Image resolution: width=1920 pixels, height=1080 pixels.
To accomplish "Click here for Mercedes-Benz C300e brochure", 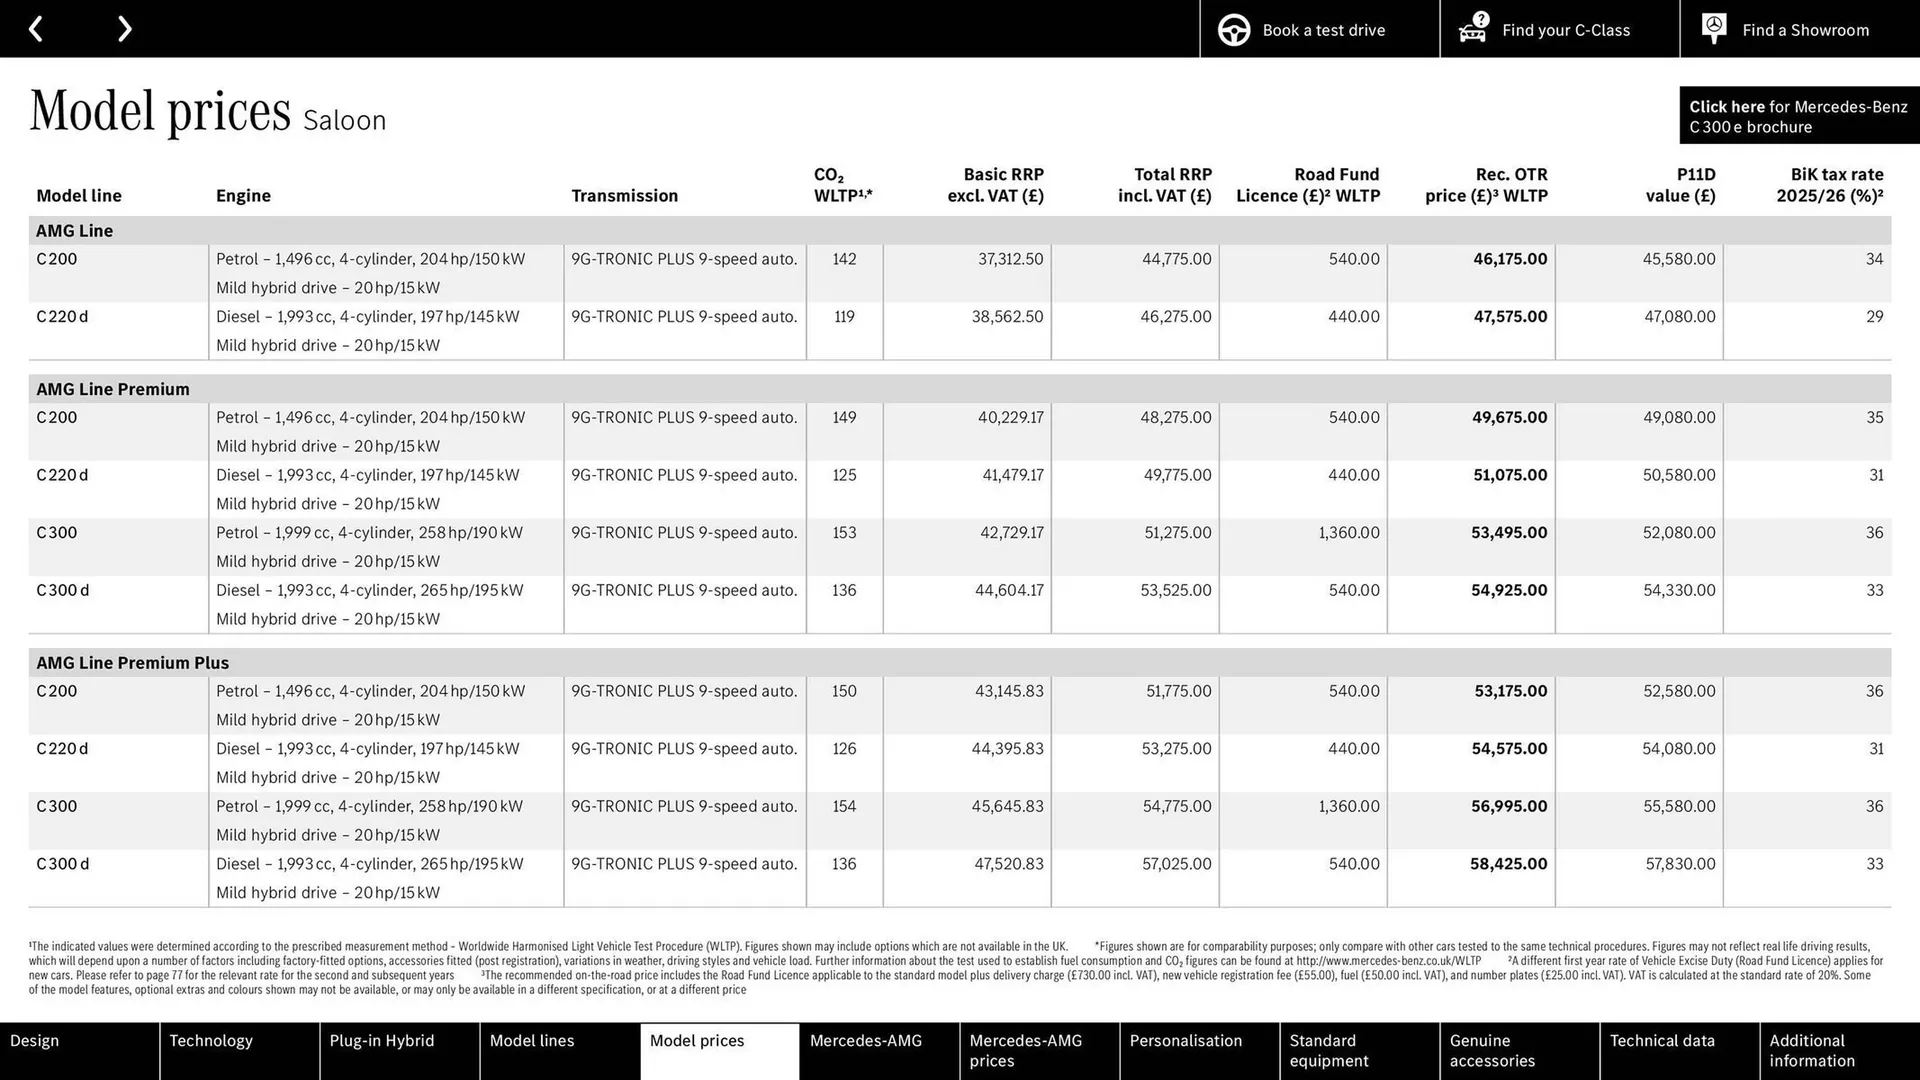I will [1798, 114].
